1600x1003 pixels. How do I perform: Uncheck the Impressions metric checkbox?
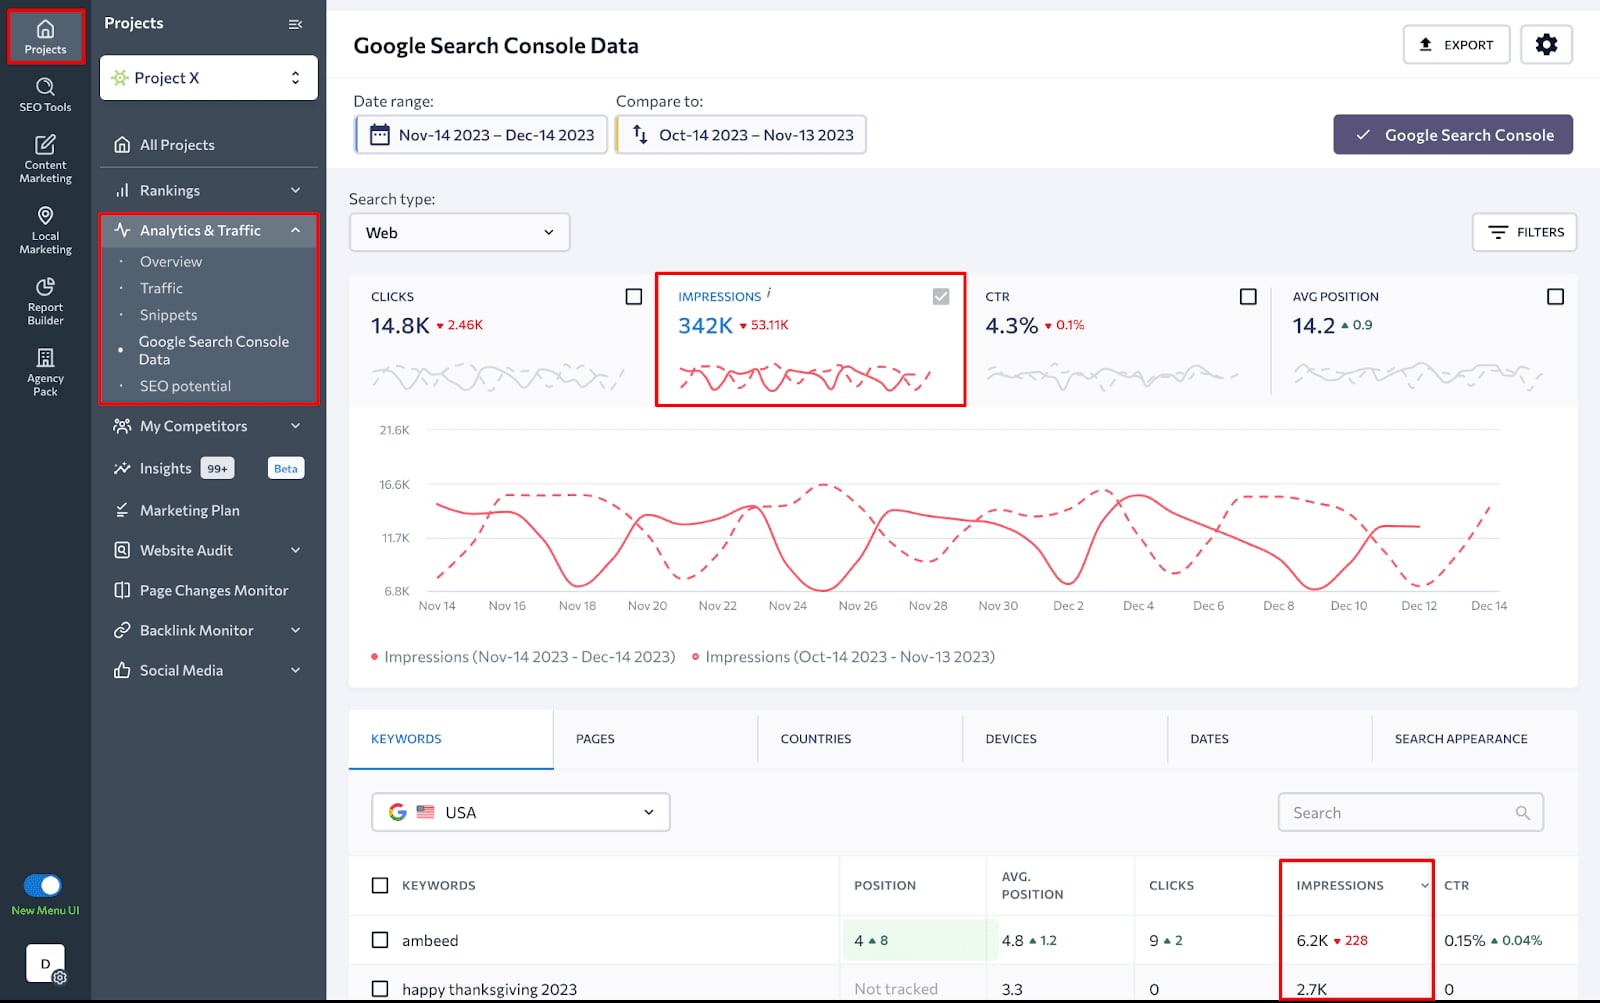pos(940,296)
